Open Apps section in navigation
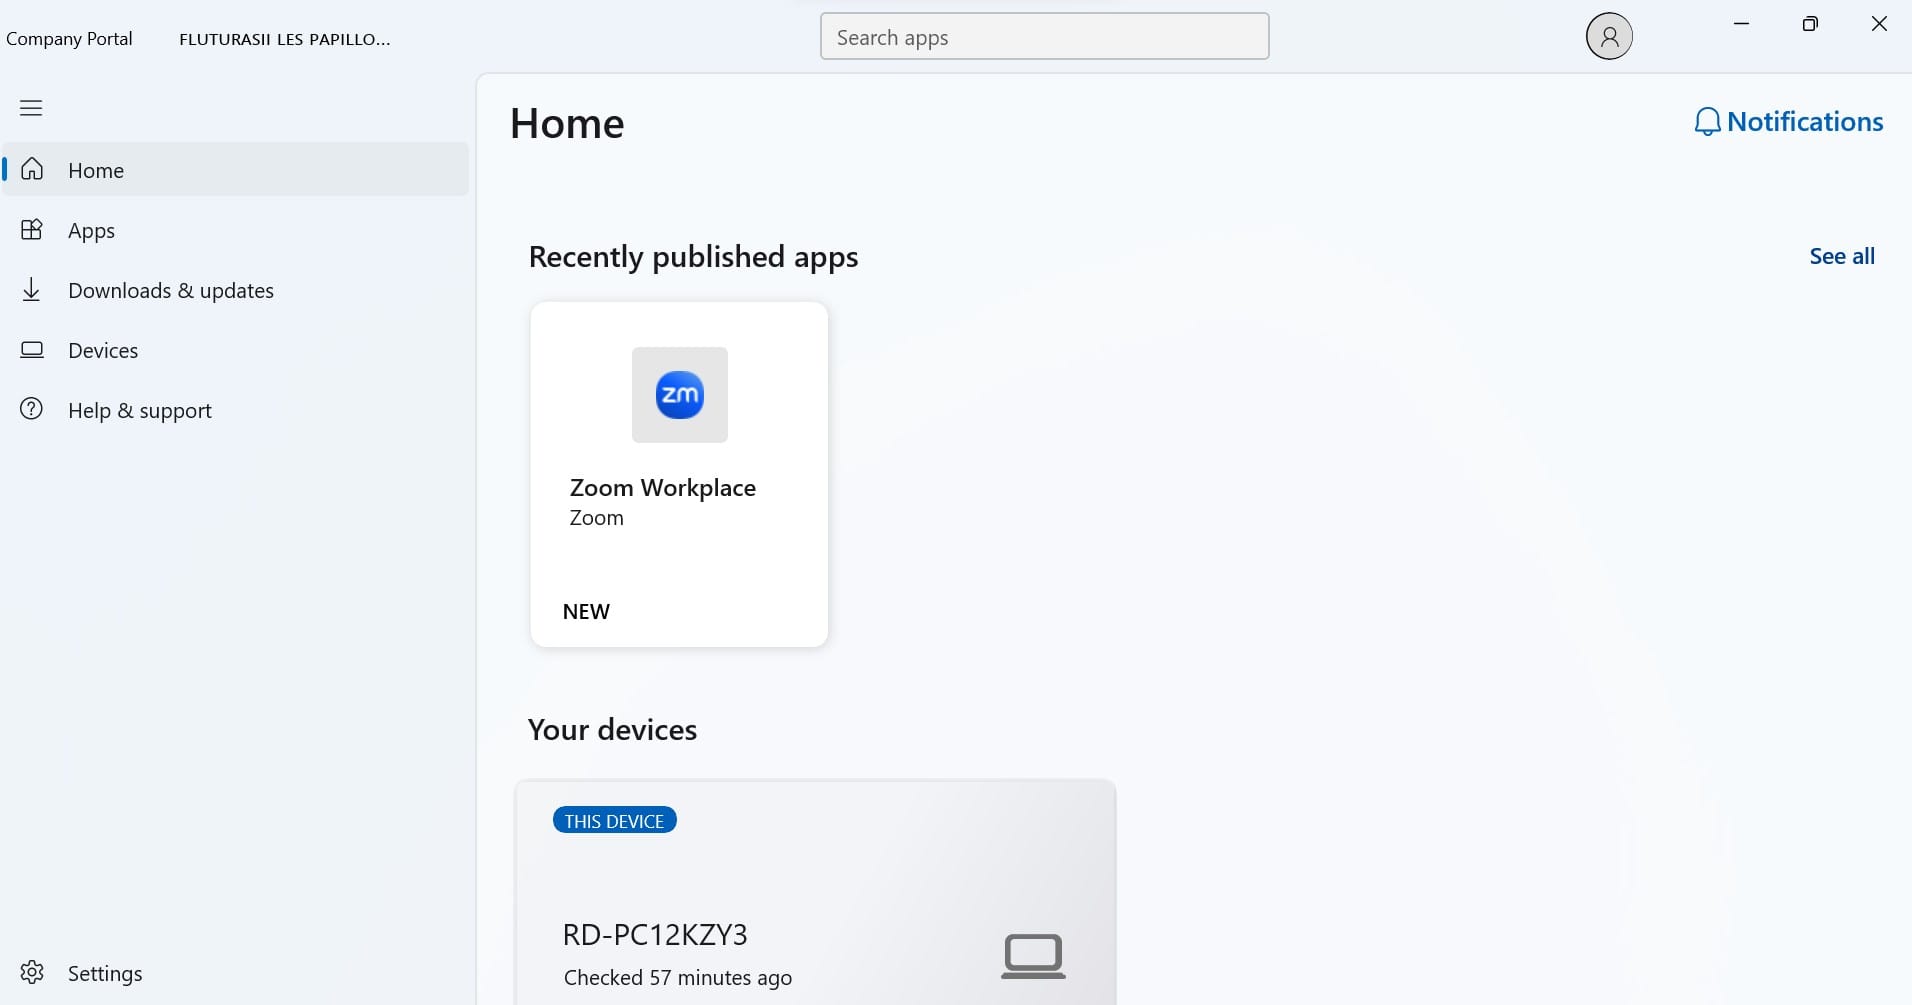Screen dimensions: 1912x1005 236,230
